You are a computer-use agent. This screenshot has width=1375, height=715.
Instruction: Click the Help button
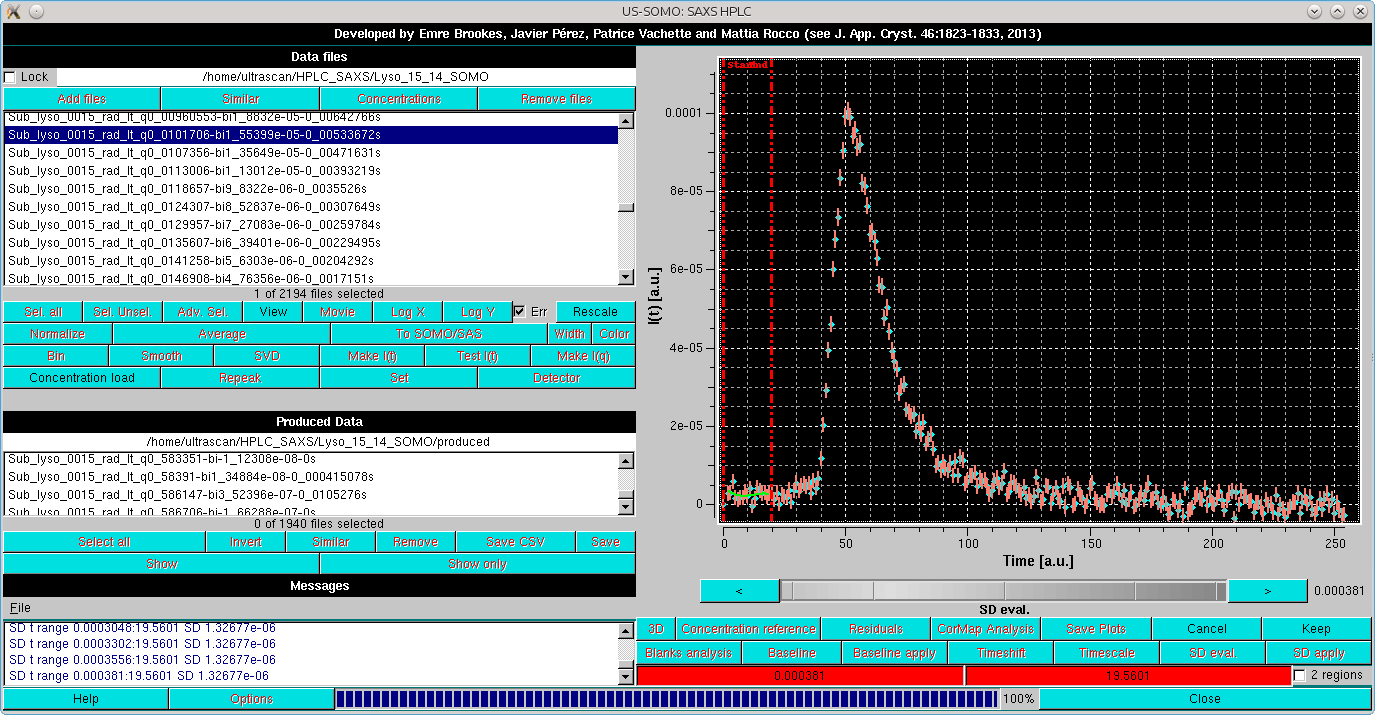pos(86,699)
